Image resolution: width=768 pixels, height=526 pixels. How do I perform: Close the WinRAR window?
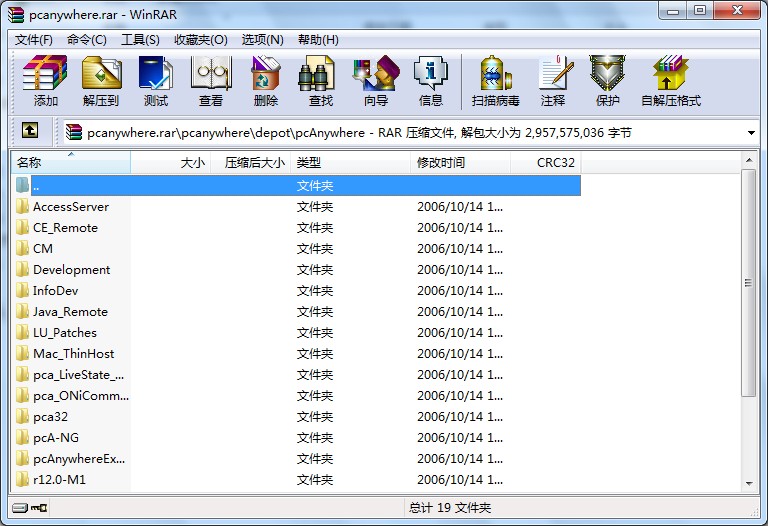(738, 11)
